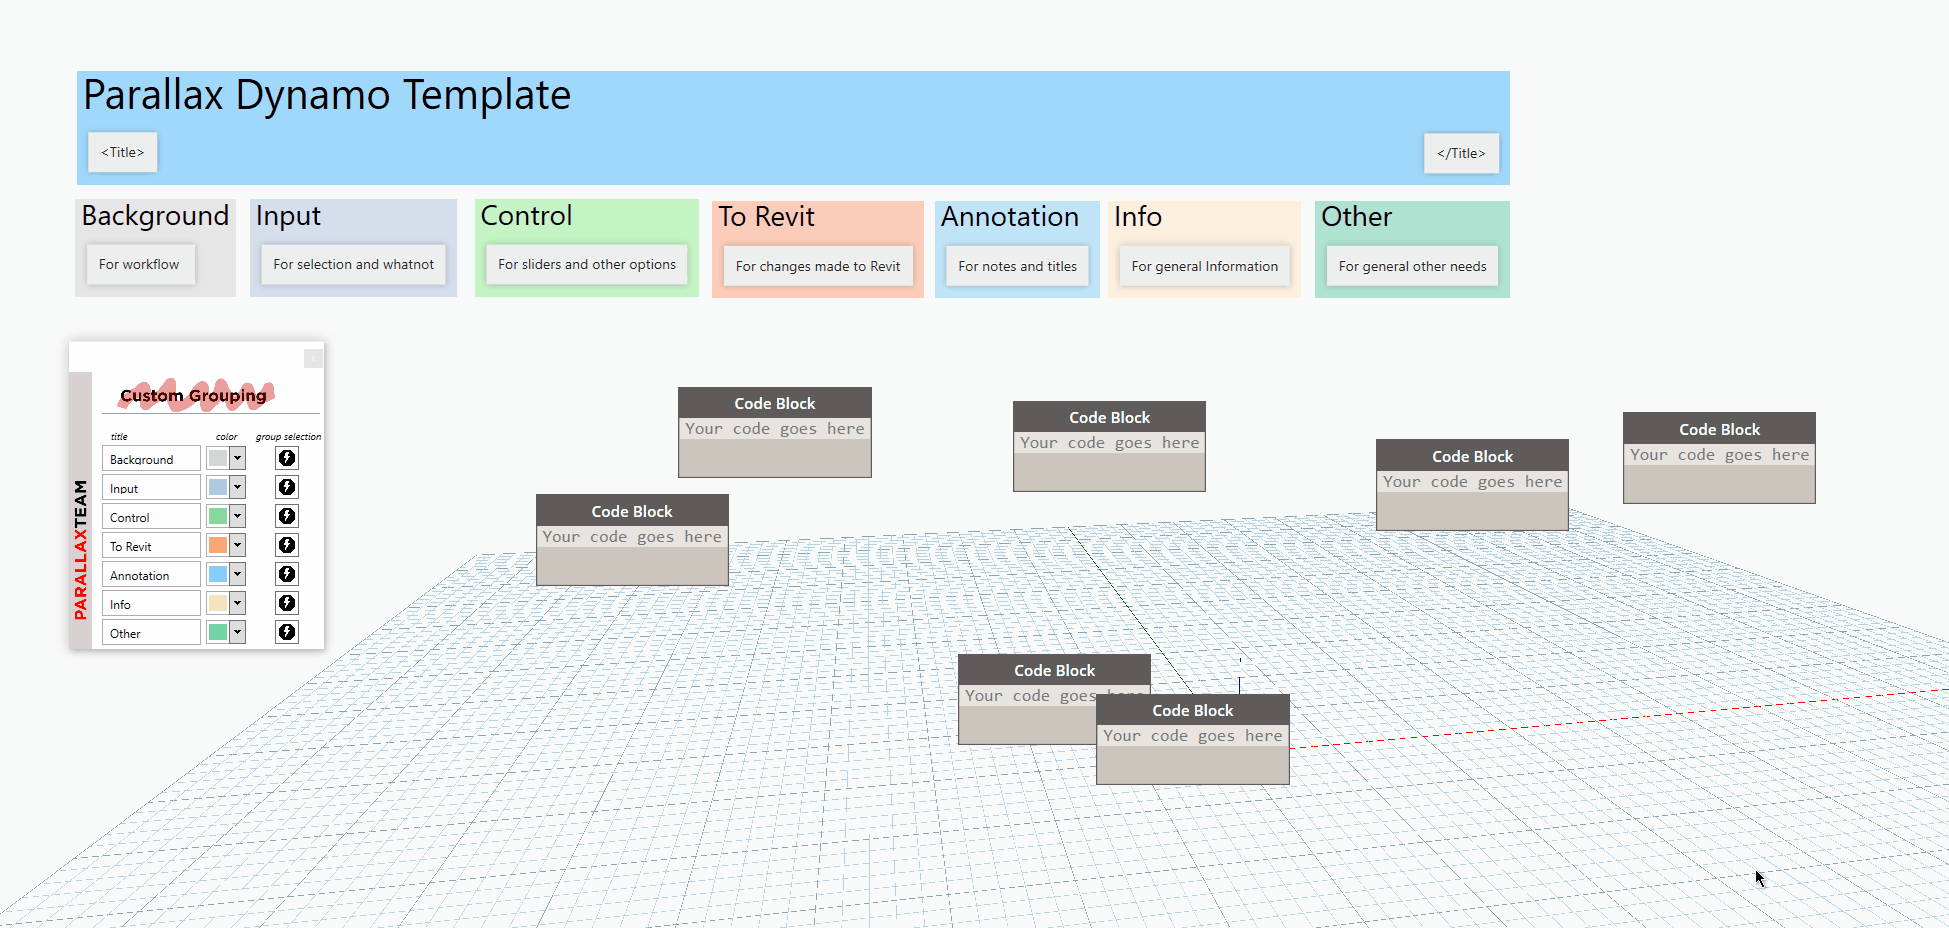Click the Other row's group selection icon
Viewport: 1949px width, 928px height.
point(287,631)
